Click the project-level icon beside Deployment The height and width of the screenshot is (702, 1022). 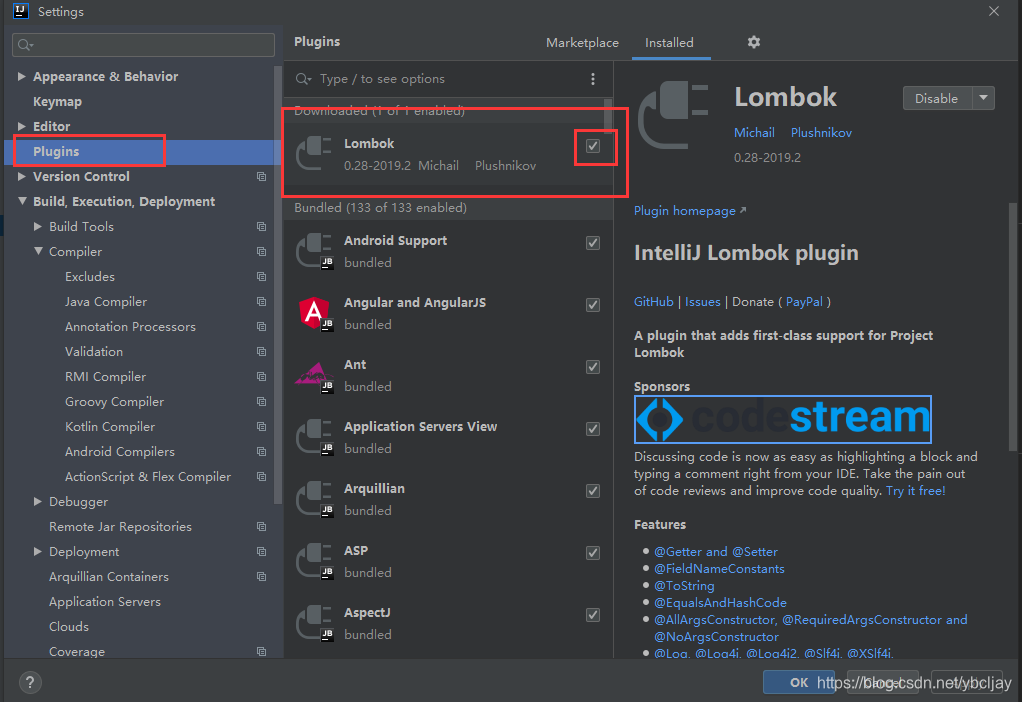(261, 551)
